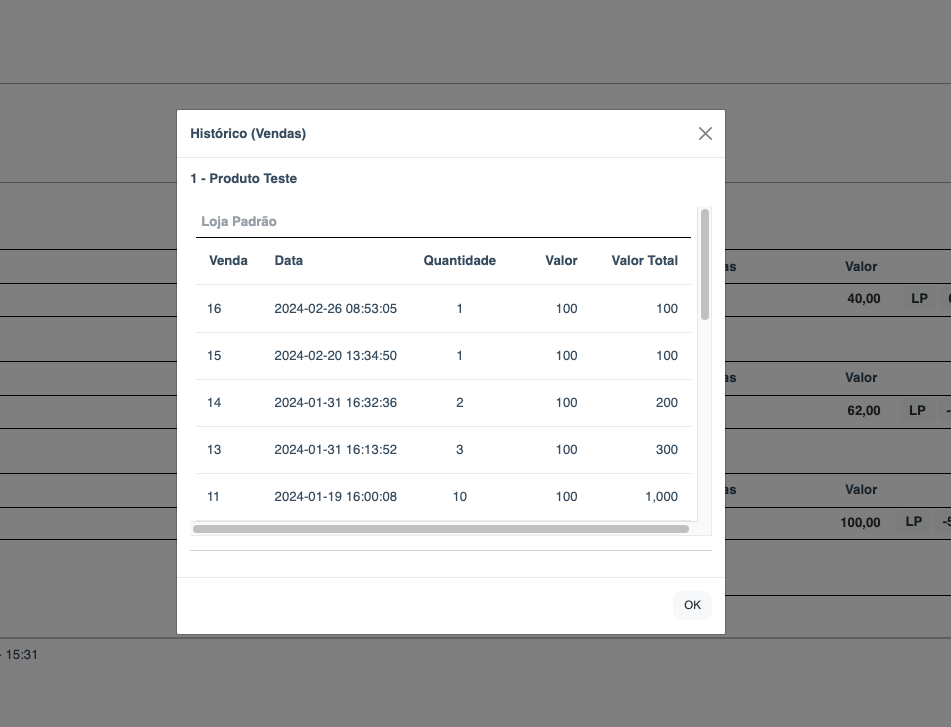Click the Quantidade column header
This screenshot has height=727, width=951.
(x=459, y=260)
